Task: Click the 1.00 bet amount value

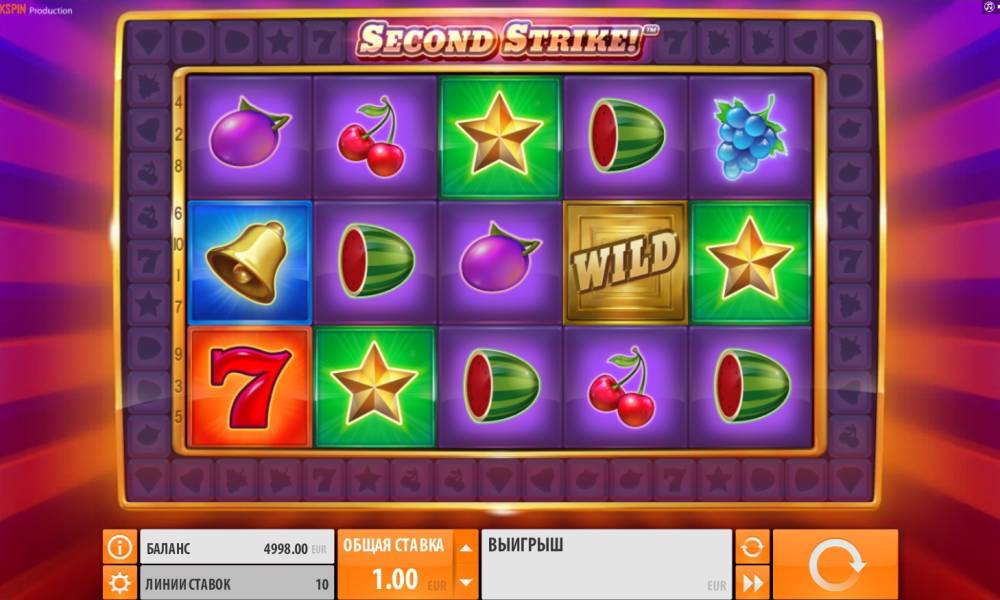Action: click(395, 580)
